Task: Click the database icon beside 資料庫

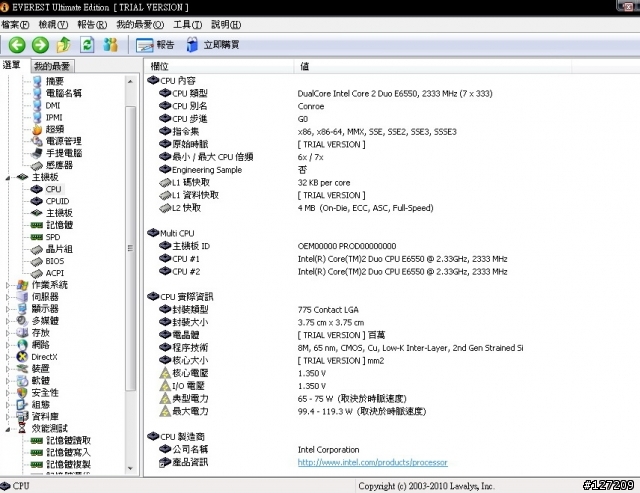Action: click(x=22, y=416)
